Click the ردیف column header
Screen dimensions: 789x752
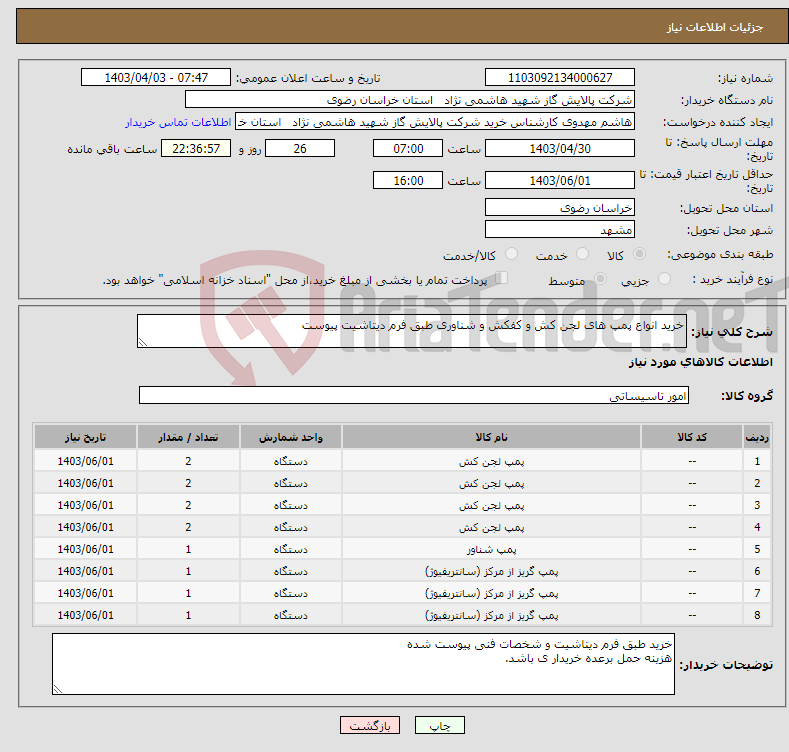pos(757,437)
